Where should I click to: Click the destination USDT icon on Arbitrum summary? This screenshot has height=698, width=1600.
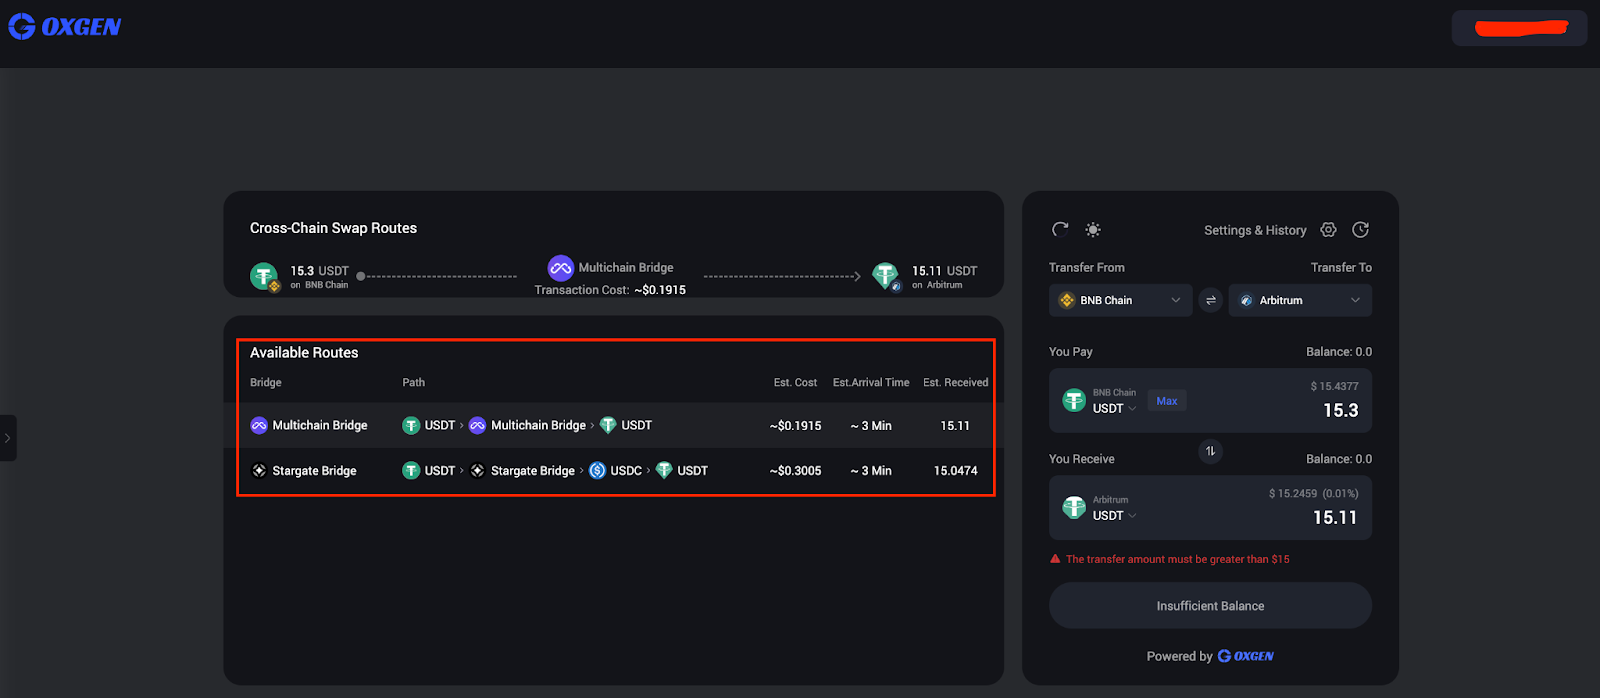coord(886,276)
